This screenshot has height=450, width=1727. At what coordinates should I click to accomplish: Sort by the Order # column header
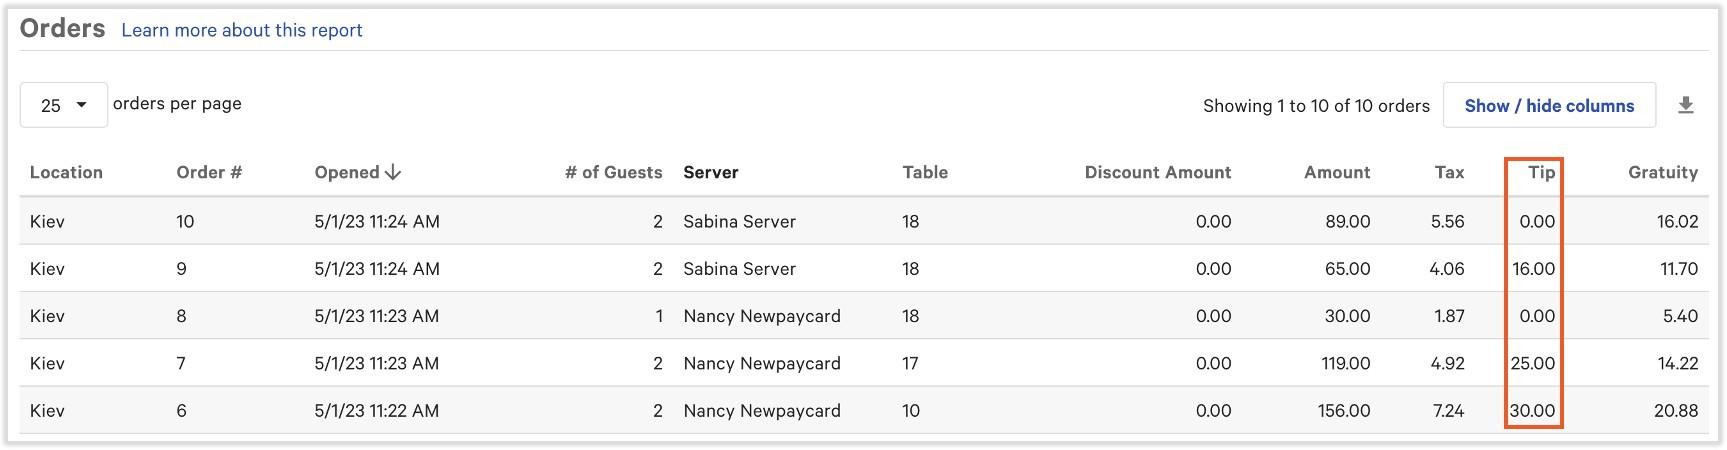point(209,172)
